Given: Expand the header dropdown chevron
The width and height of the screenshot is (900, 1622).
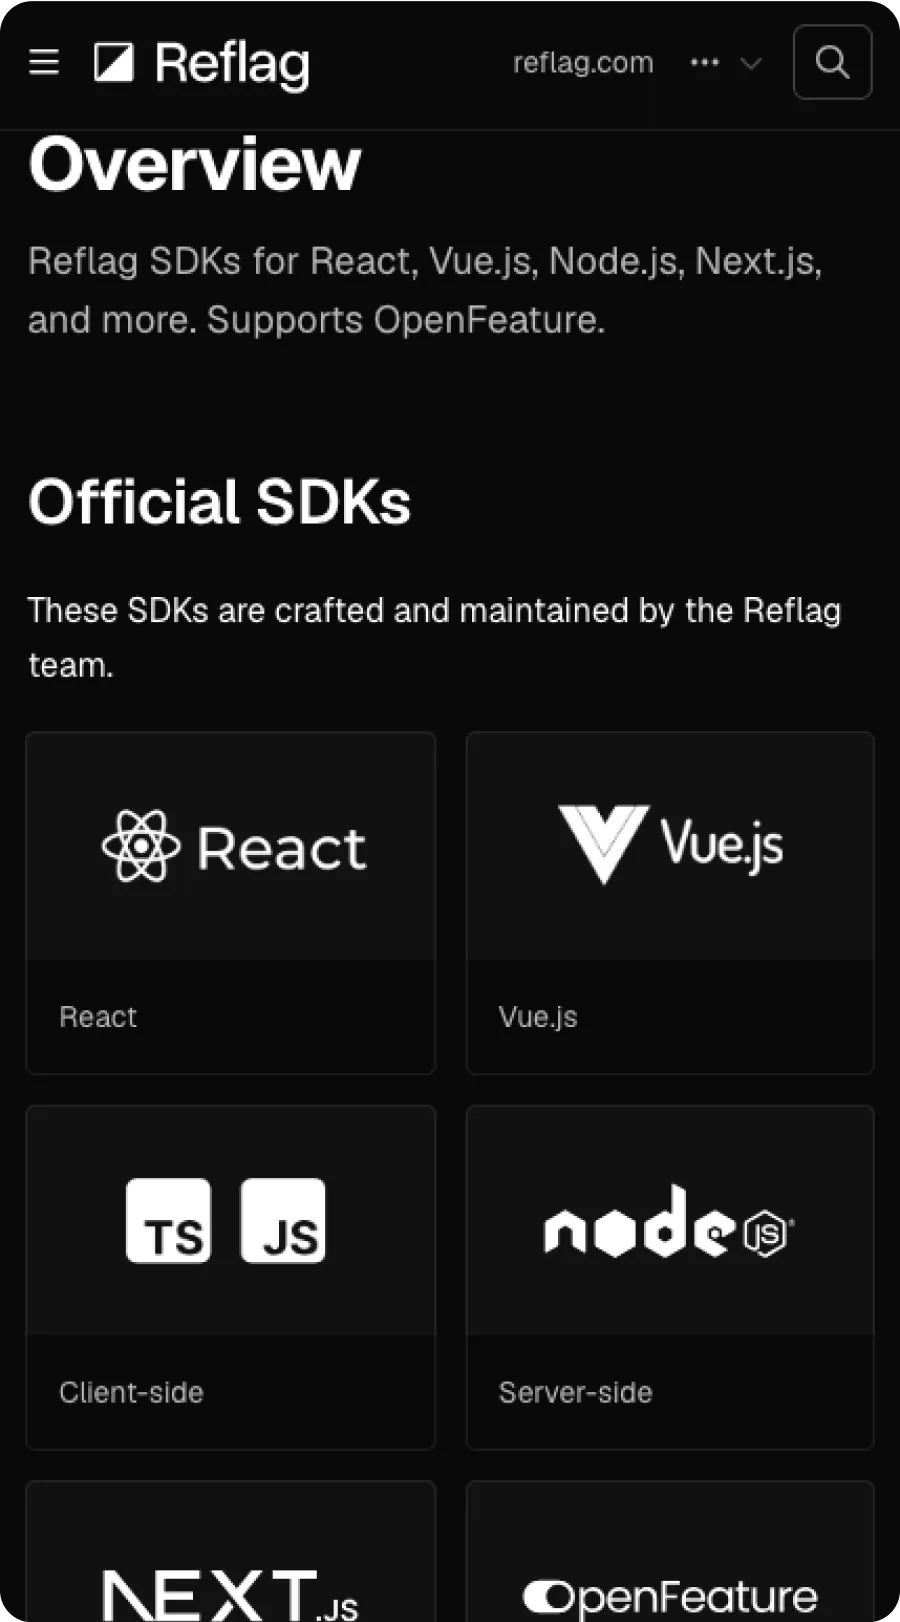Looking at the screenshot, I should coord(750,63).
